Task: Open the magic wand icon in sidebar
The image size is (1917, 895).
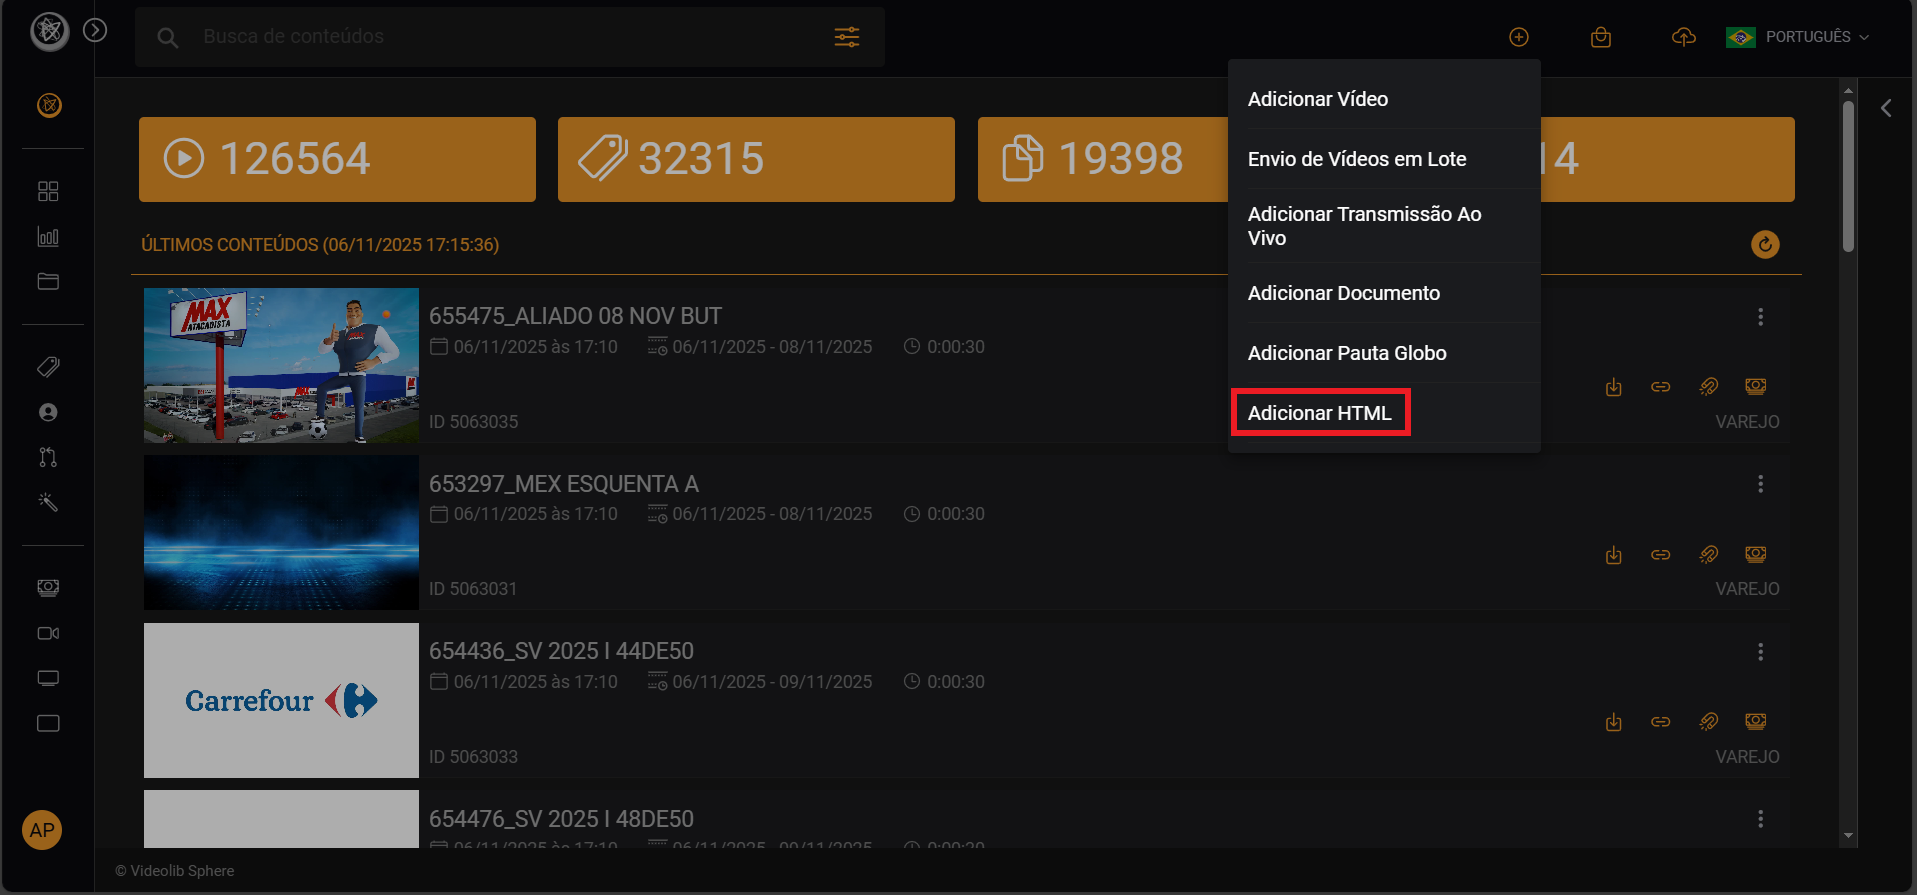Action: tap(48, 502)
